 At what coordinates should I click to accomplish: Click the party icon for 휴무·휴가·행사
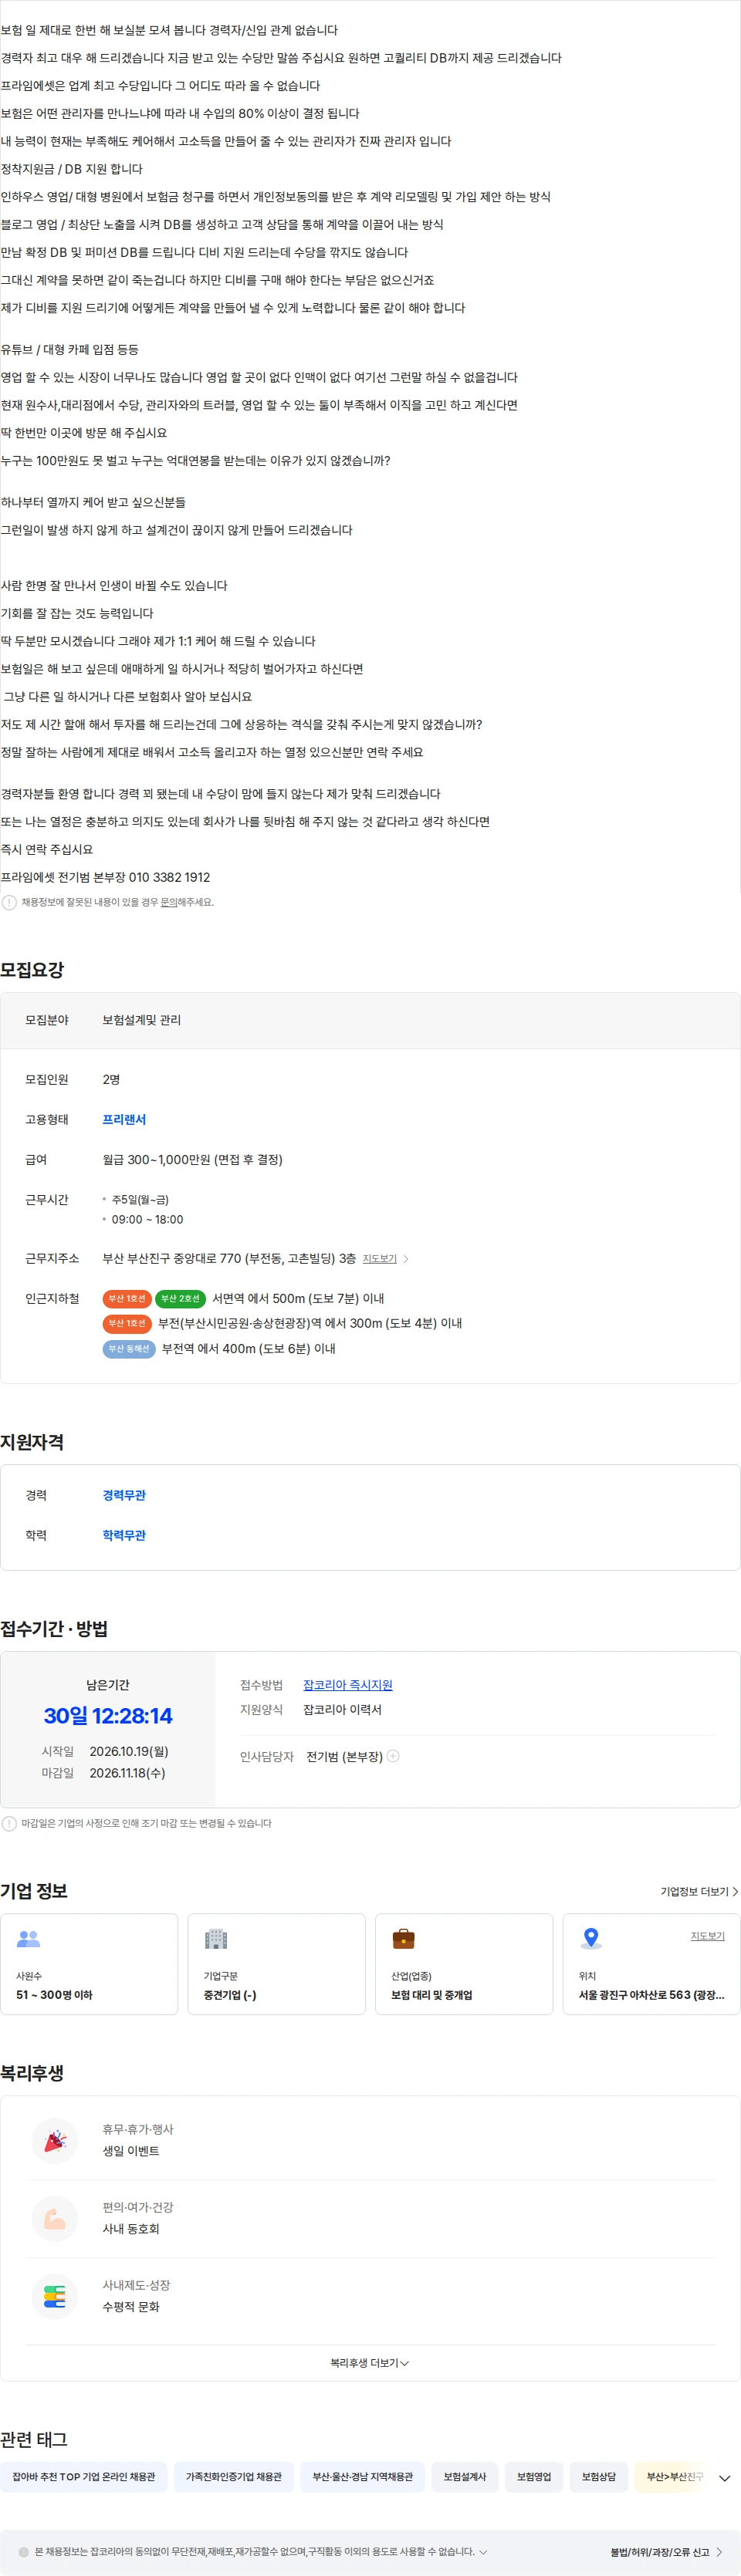coord(55,2140)
